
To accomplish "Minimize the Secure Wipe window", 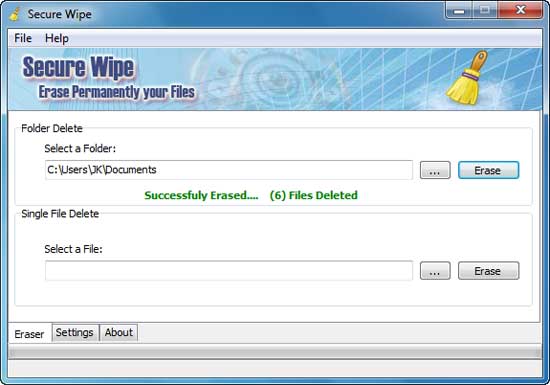I will [459, 11].
